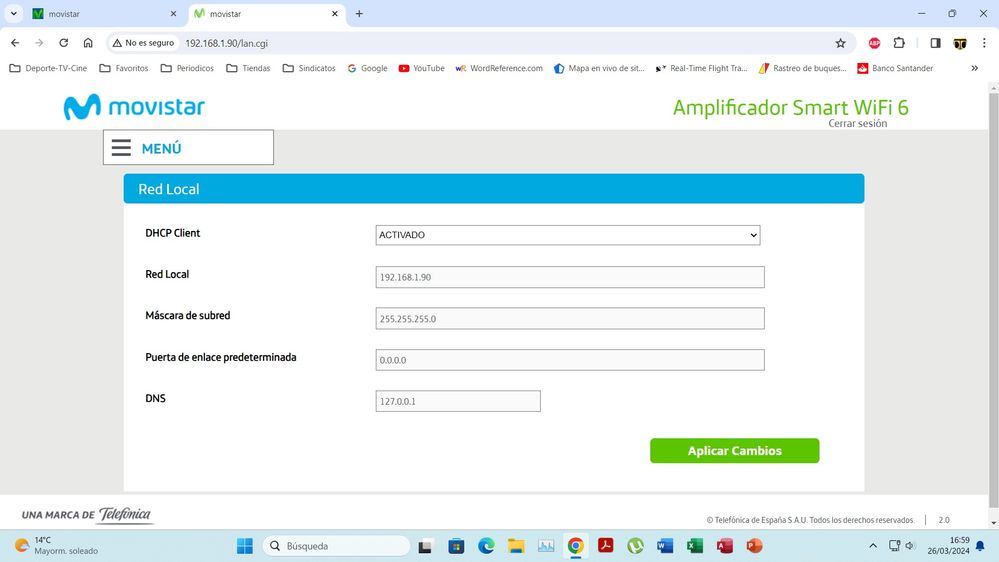Expand the hidden bookmarks chevron
The image size is (999, 562).
[x=974, y=69]
